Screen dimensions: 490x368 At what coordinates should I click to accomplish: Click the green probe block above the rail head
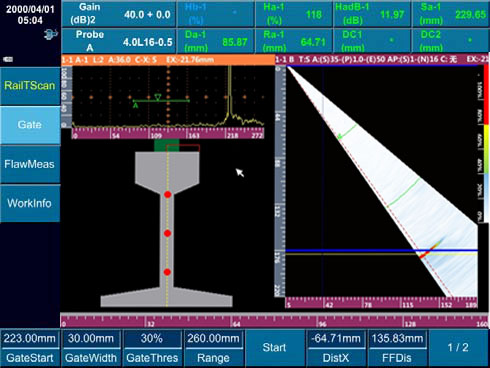[x=166, y=146]
